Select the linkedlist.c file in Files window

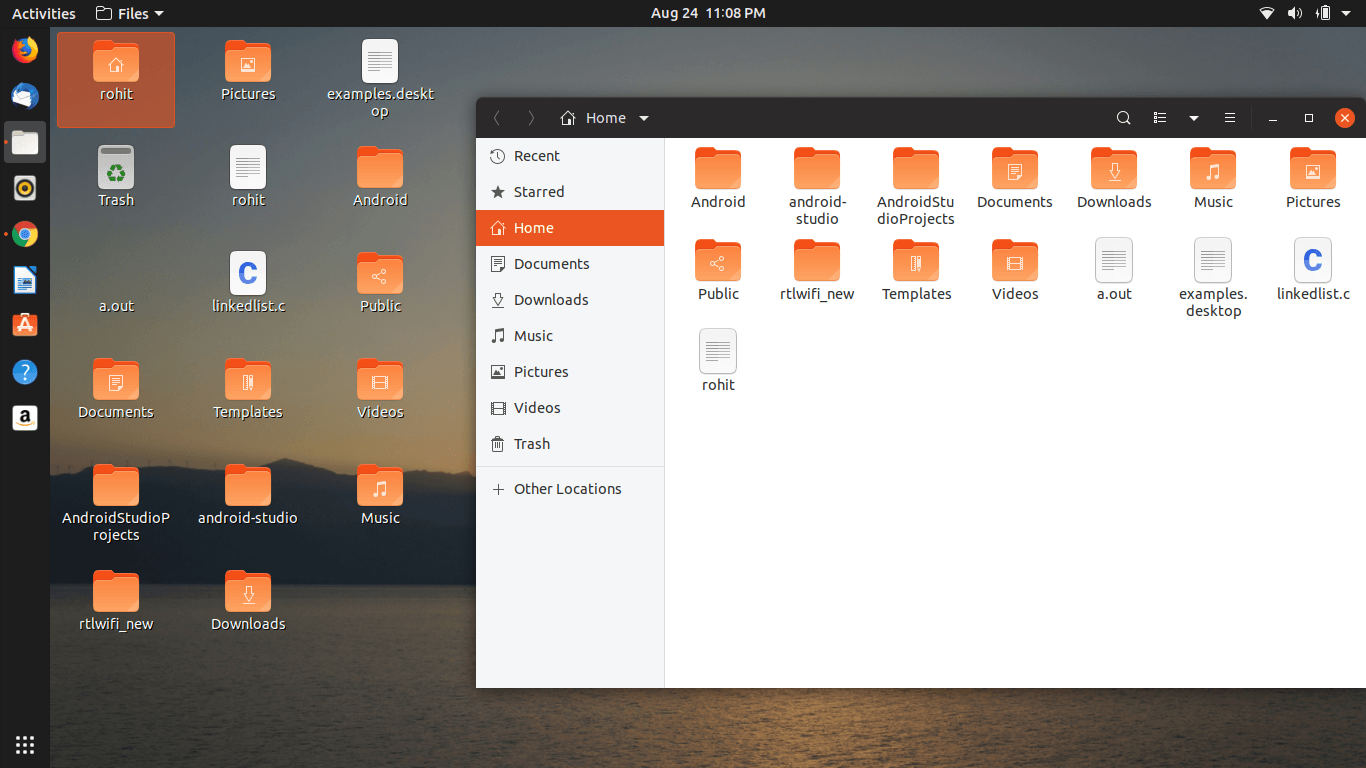click(x=1312, y=268)
